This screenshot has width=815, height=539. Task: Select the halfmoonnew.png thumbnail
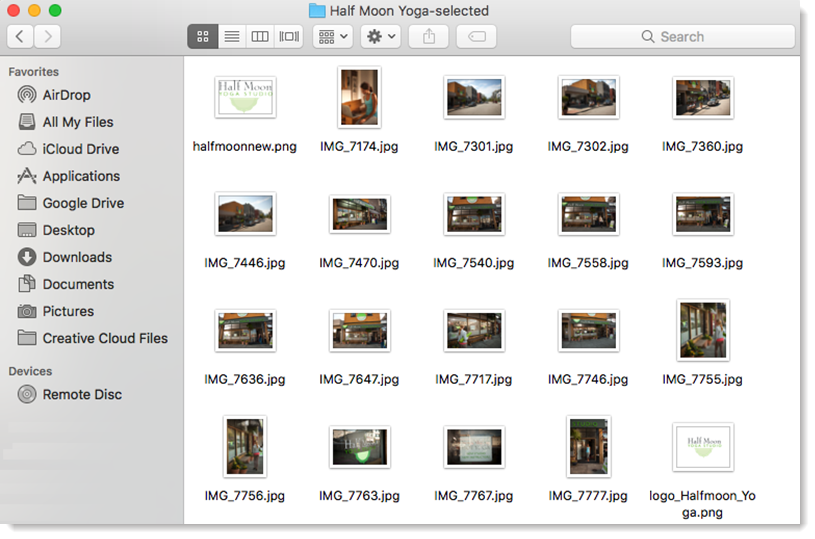[245, 97]
